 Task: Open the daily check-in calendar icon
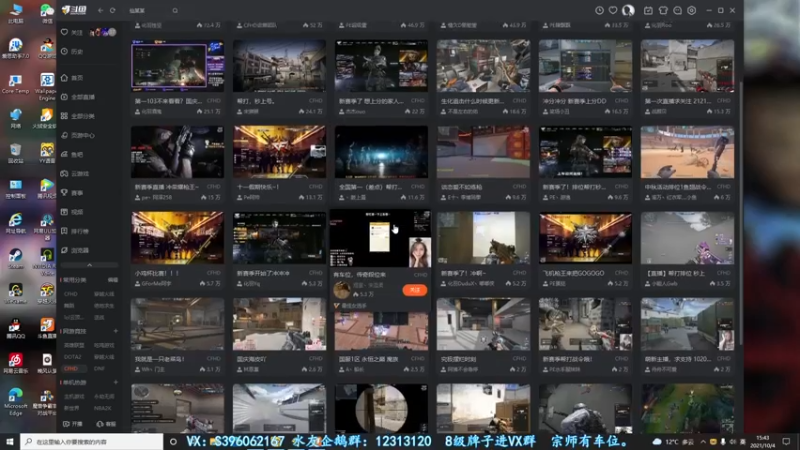(x=648, y=10)
